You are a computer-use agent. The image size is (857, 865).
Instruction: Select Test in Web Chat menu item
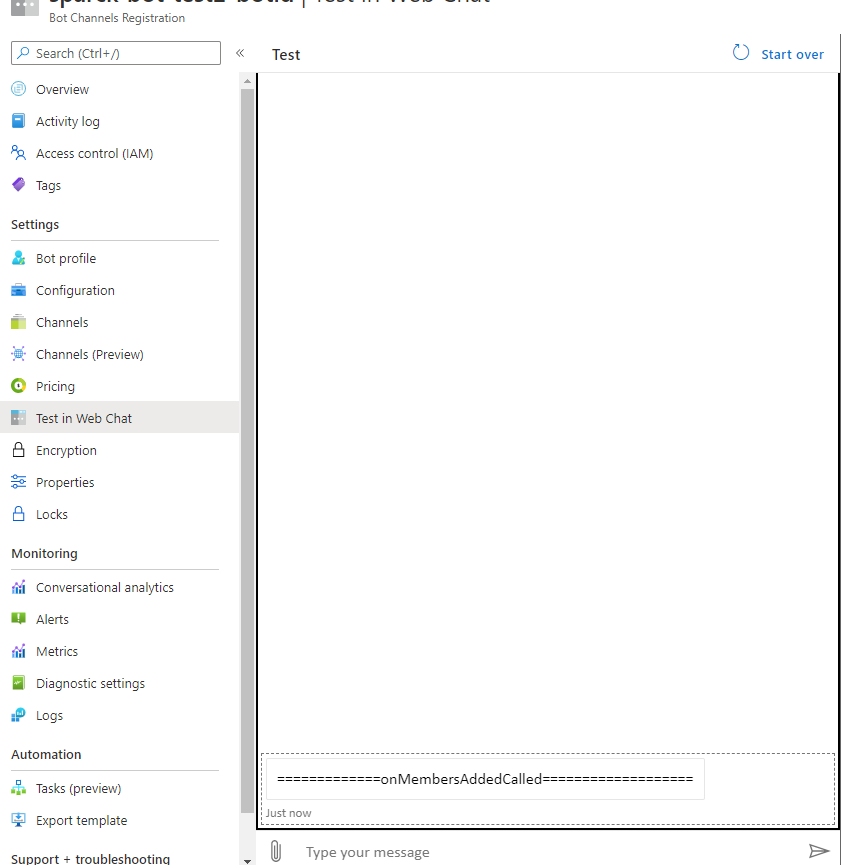click(83, 418)
